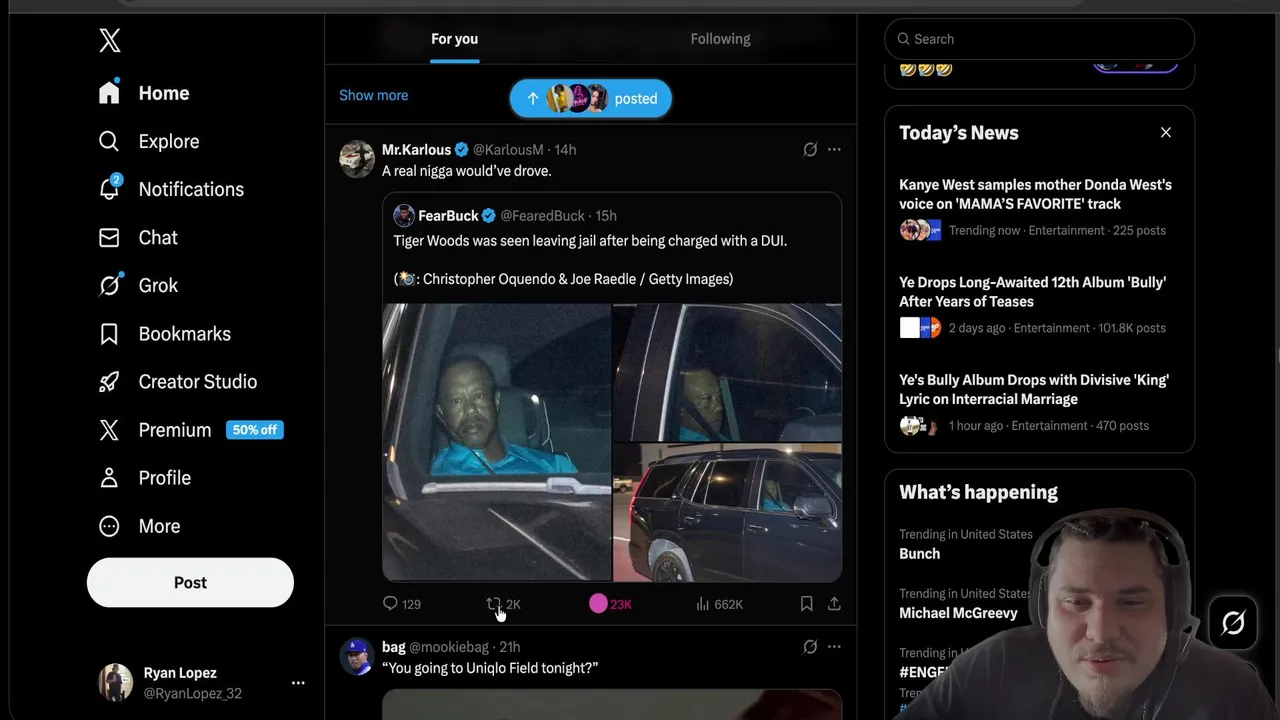
Task: Toggle bookmark on Mr.Karlous post
Action: 806,604
